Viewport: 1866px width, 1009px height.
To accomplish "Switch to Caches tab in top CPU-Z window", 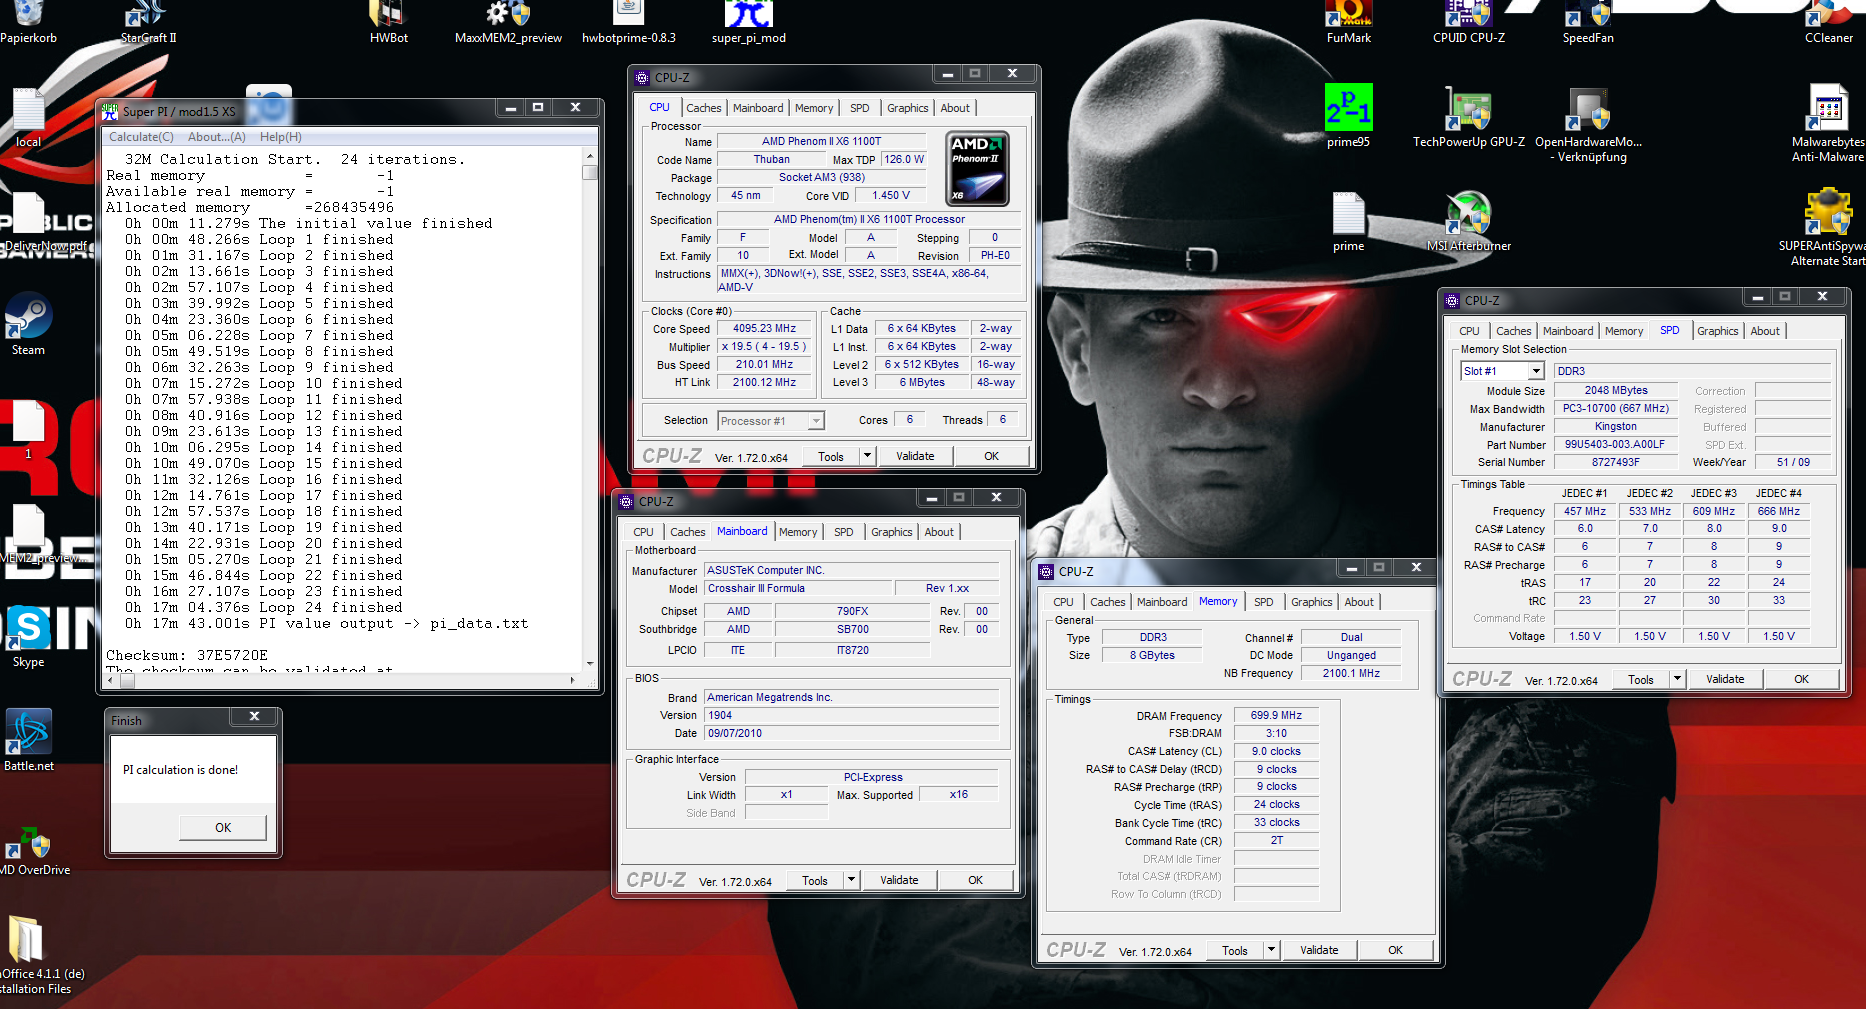I will click(703, 108).
